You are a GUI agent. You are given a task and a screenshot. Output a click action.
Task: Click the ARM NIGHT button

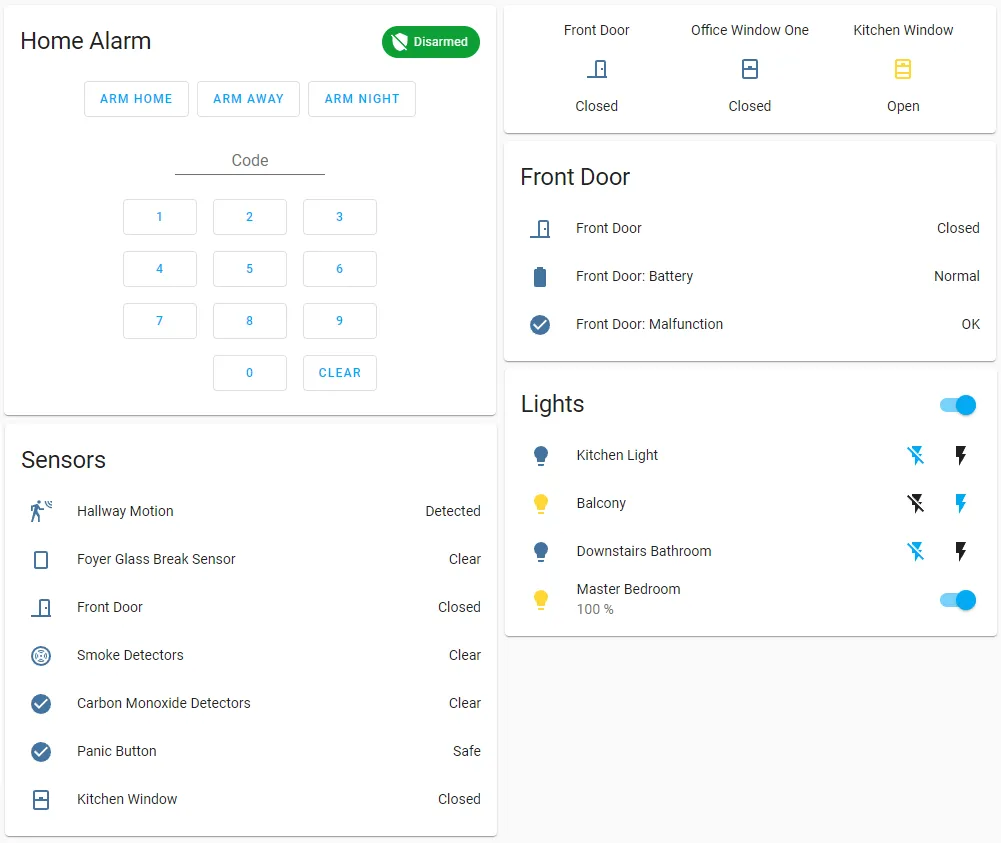[x=362, y=99]
